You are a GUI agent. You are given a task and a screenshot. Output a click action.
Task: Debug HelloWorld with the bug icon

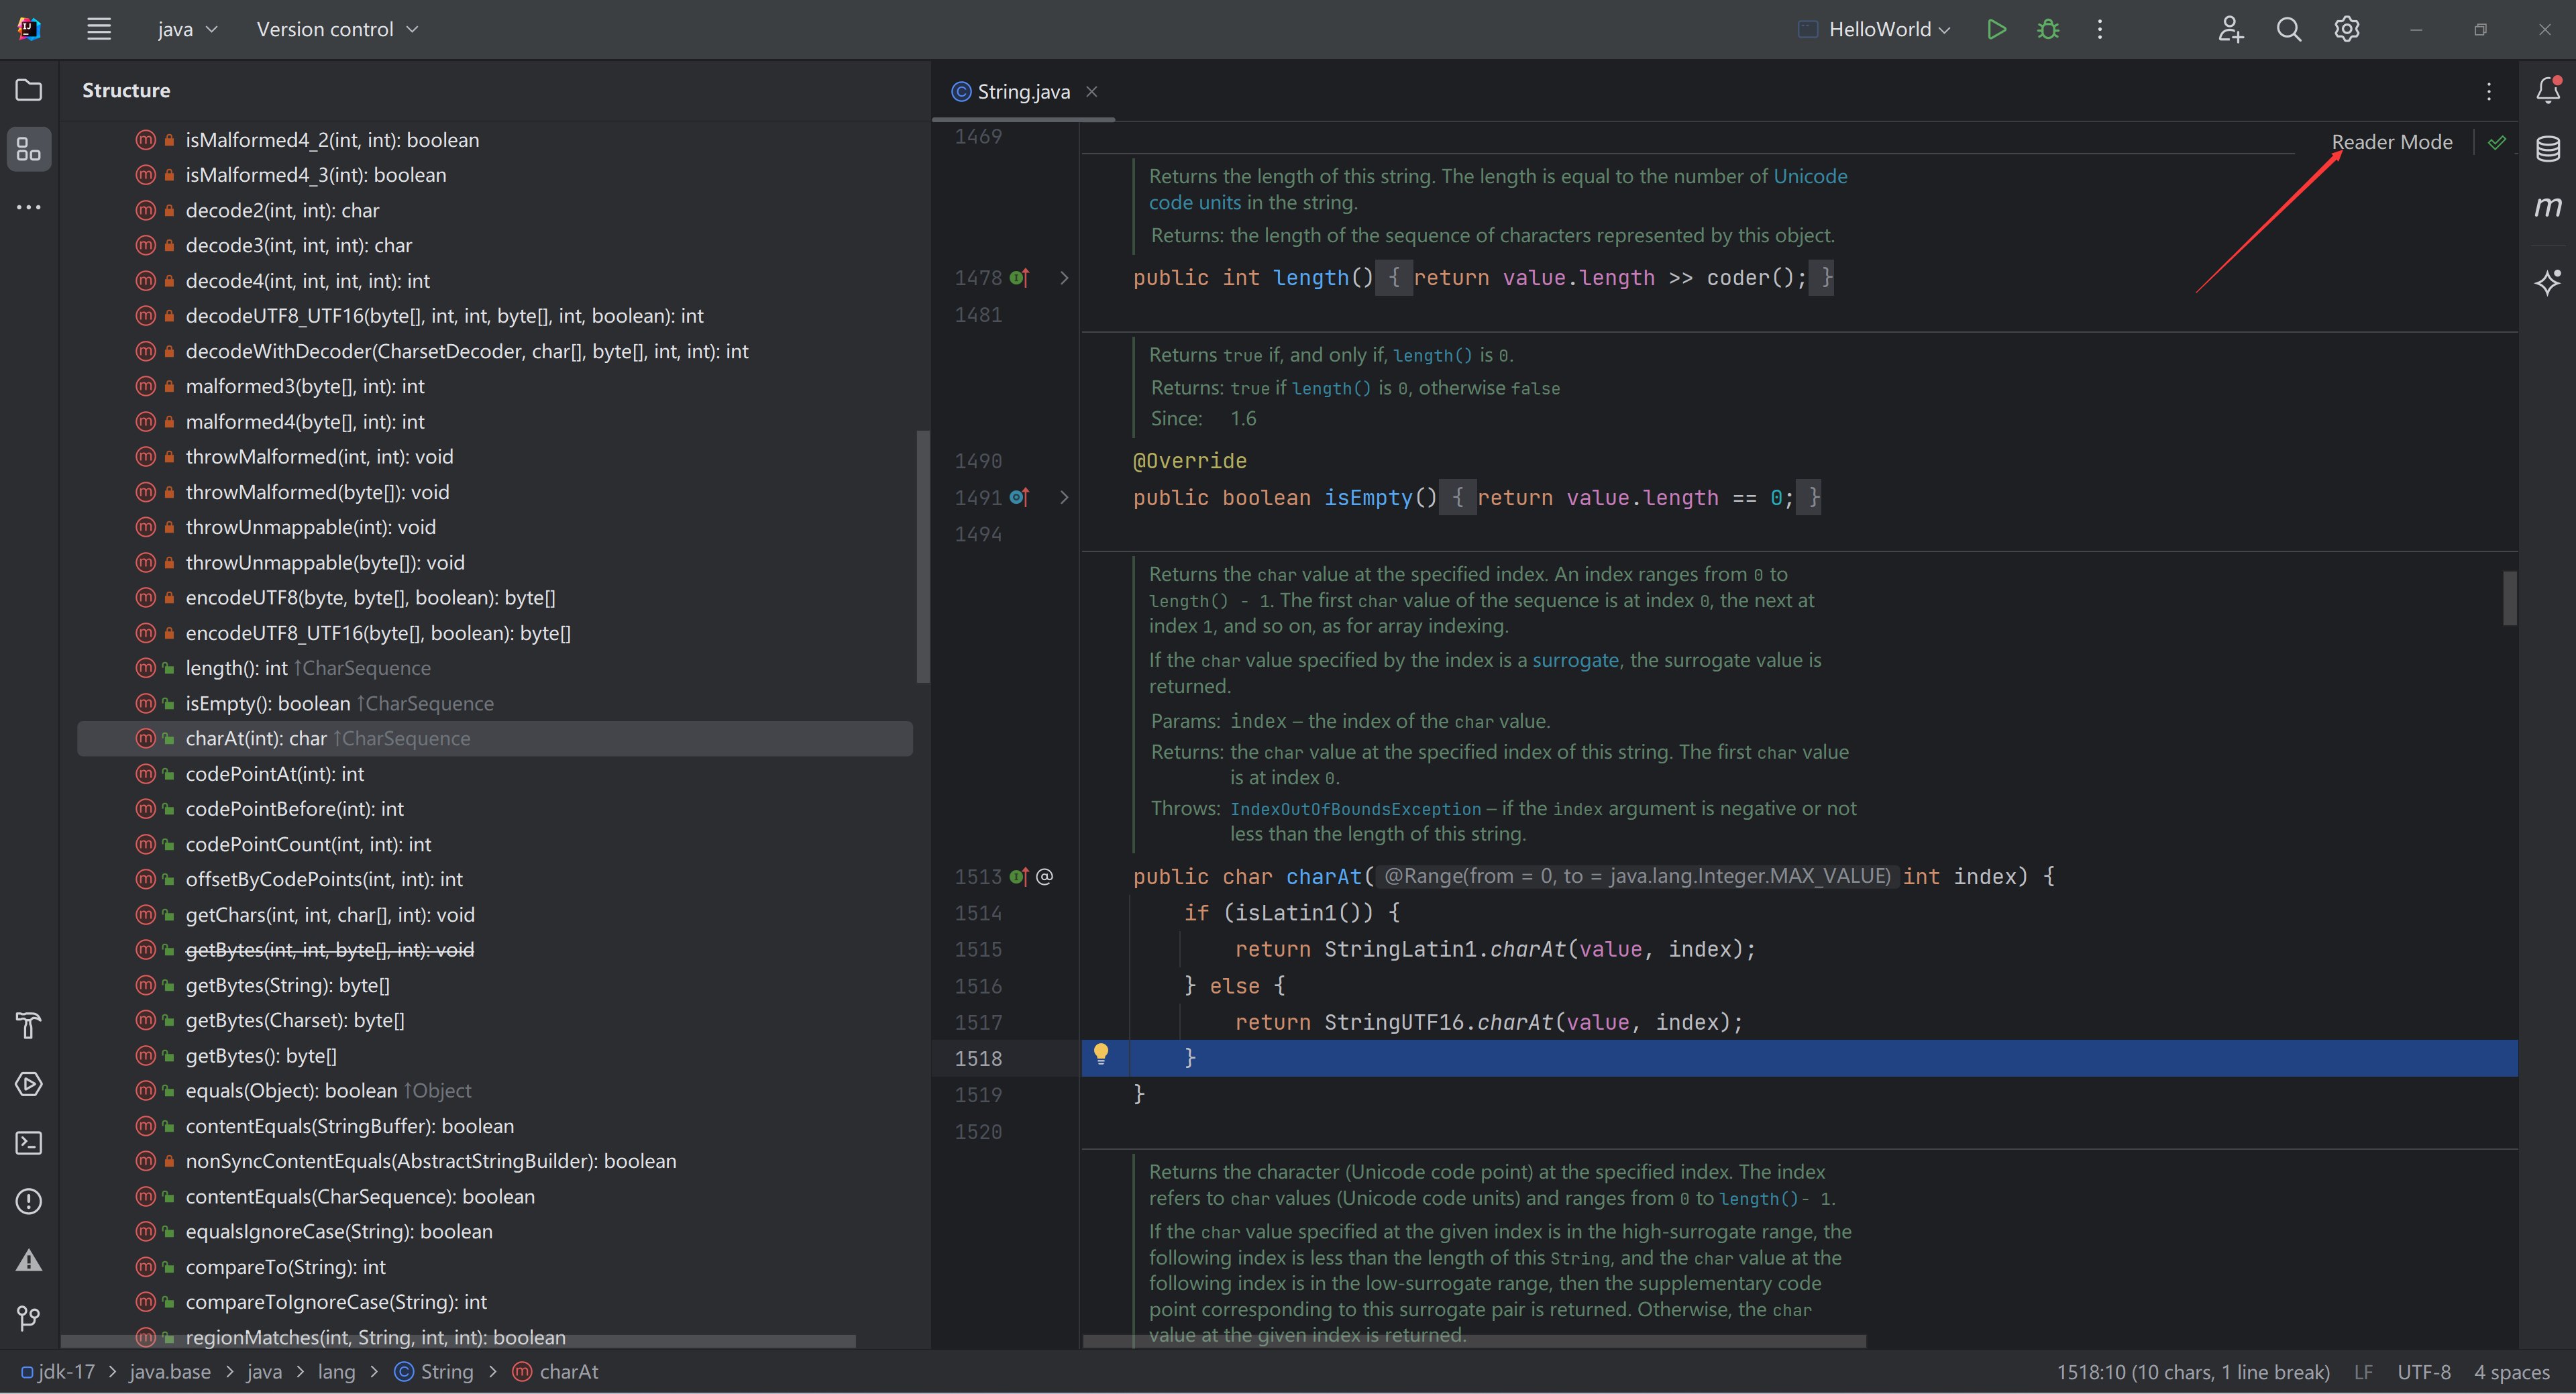click(x=2048, y=29)
